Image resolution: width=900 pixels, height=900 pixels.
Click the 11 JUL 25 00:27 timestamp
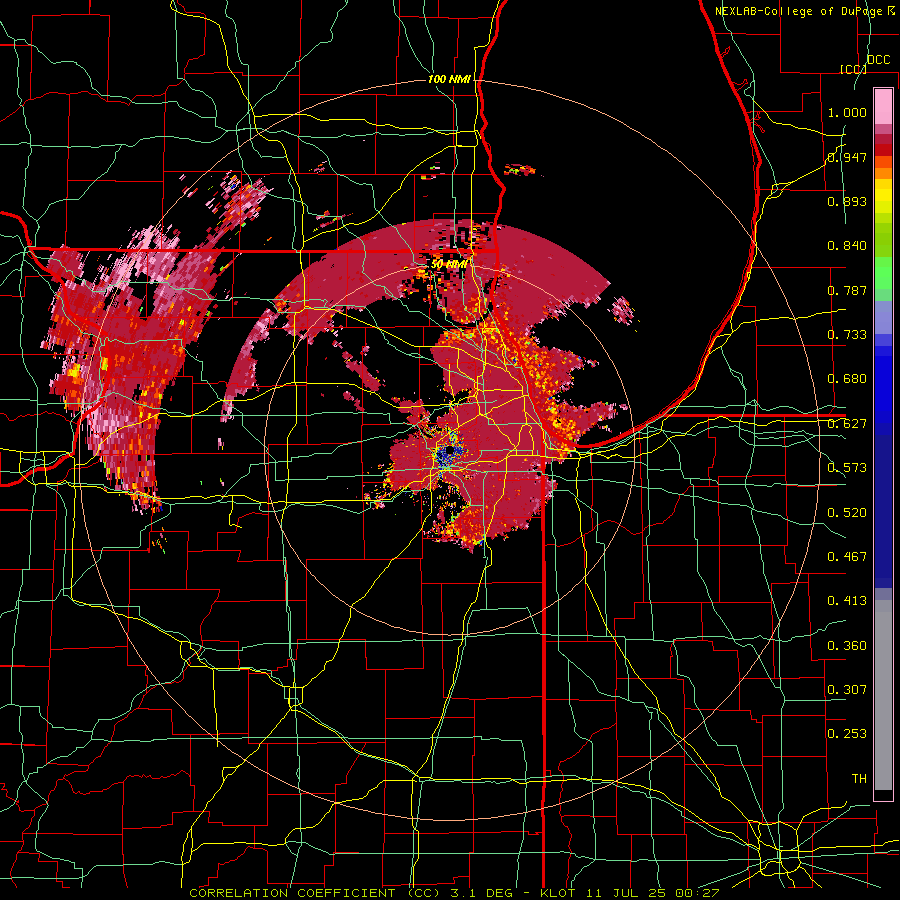pos(653,893)
